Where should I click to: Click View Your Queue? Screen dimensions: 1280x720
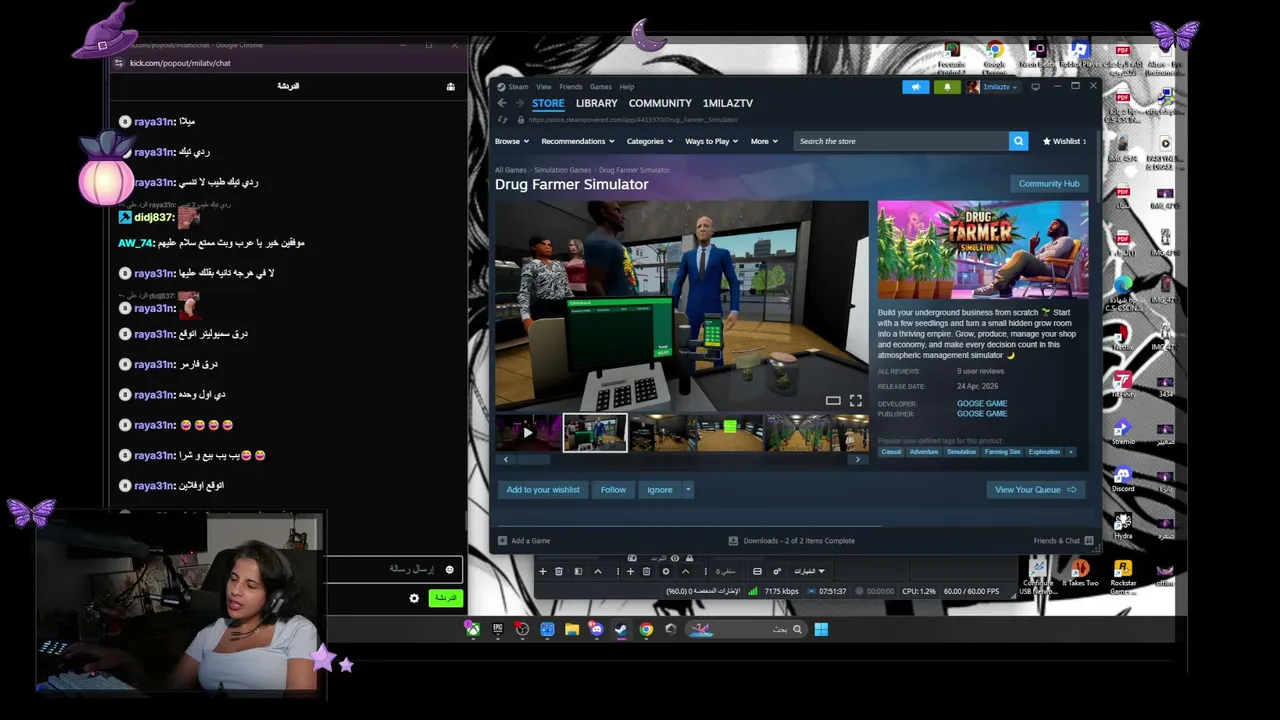point(1036,490)
